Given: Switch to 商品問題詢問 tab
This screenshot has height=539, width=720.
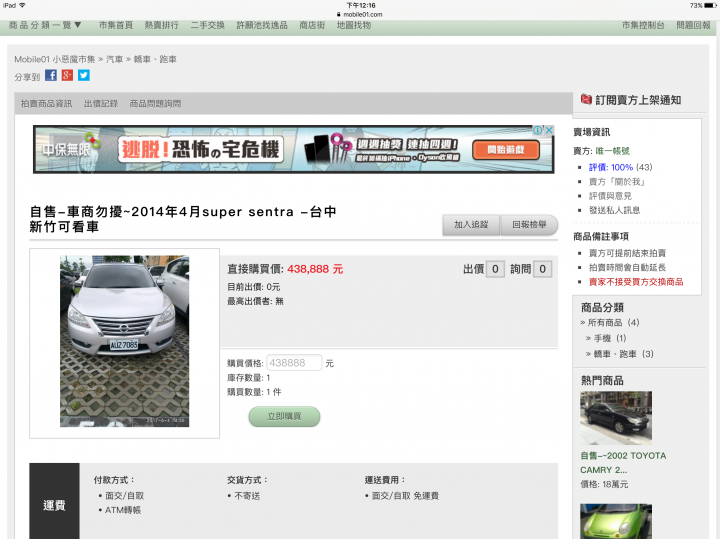Looking at the screenshot, I should click(155, 104).
